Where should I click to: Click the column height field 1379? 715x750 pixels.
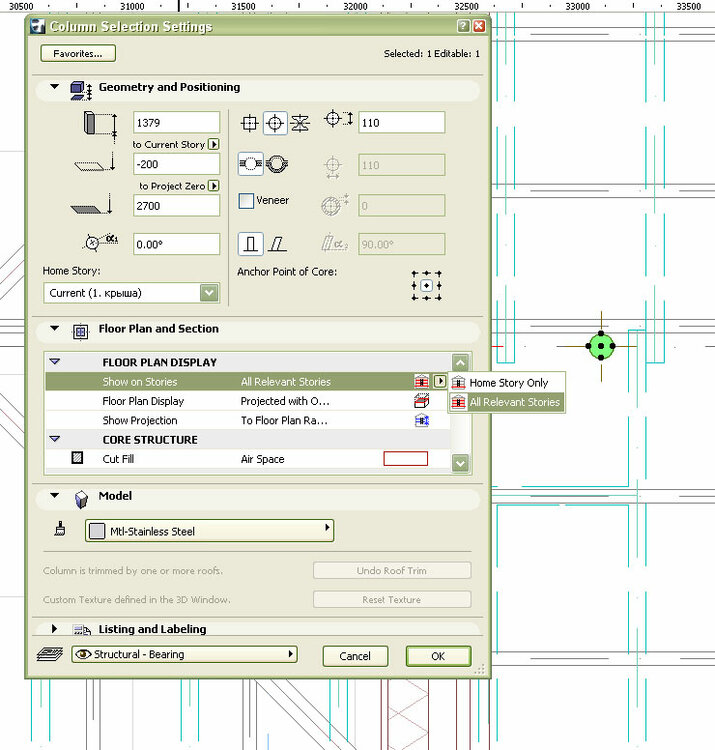pyautogui.click(x=176, y=122)
